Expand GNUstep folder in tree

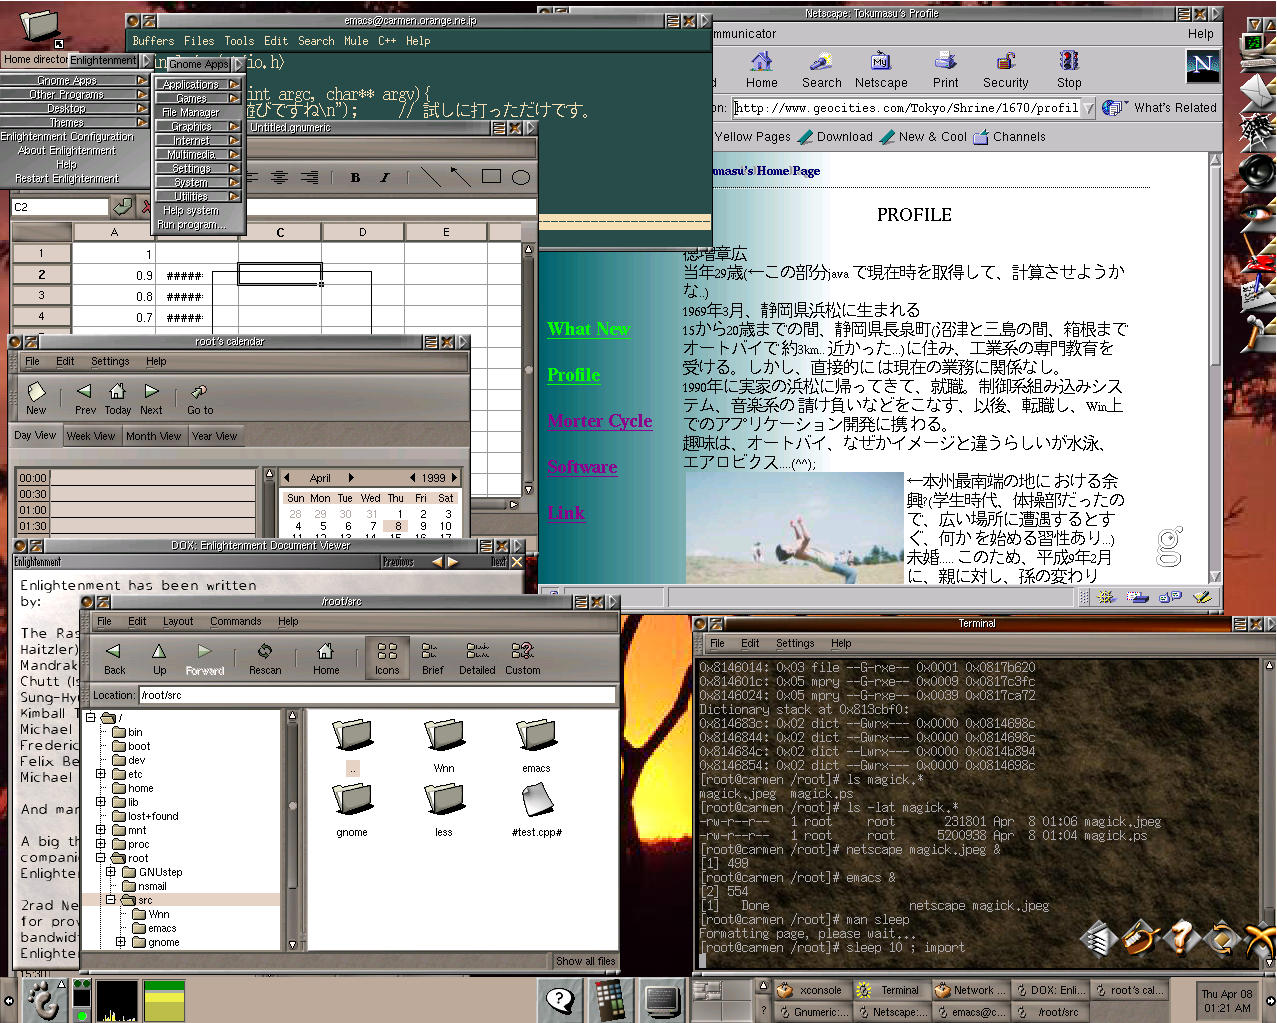pyautogui.click(x=111, y=872)
